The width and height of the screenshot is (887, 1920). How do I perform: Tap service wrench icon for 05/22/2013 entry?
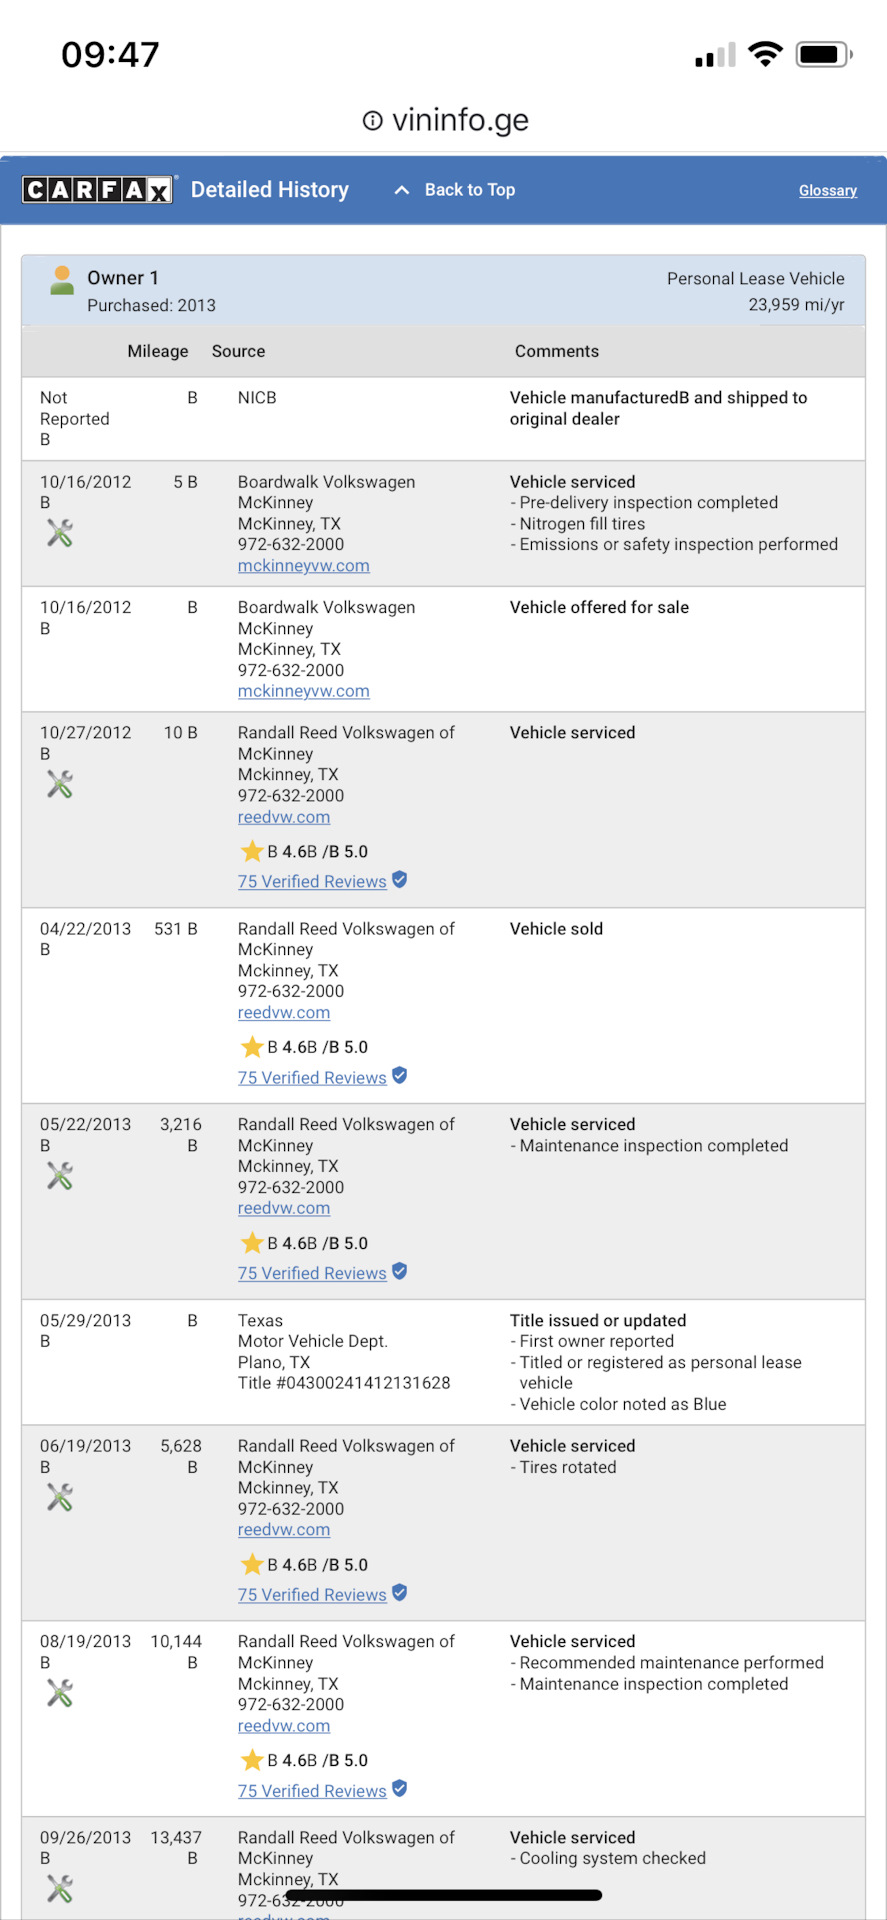[60, 1176]
